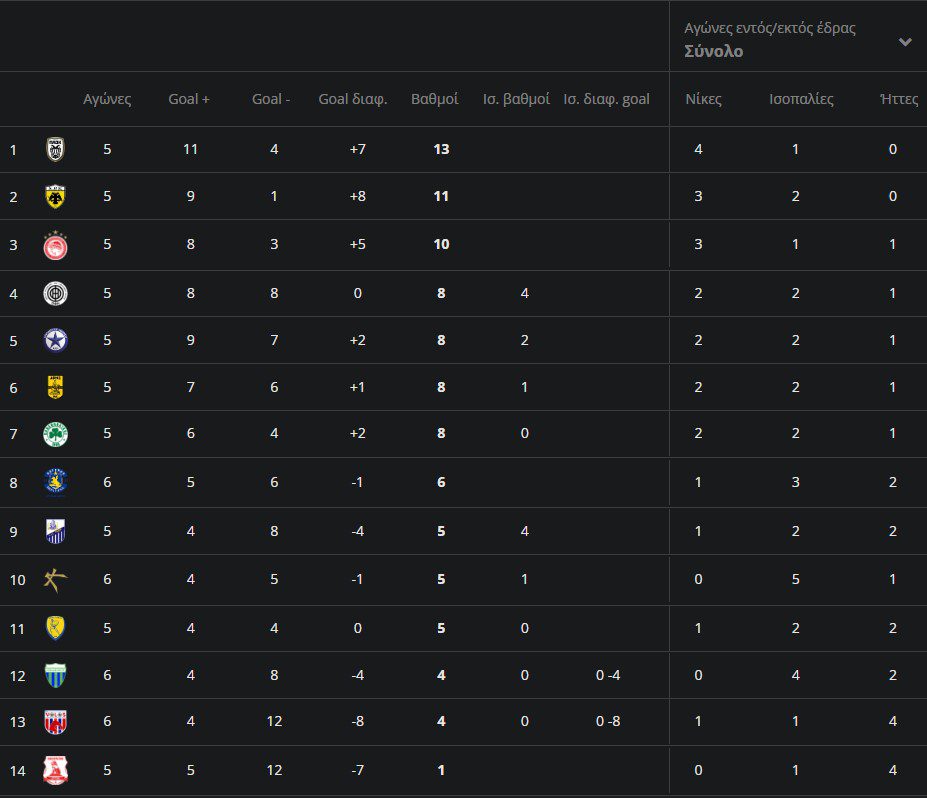927x798 pixels.
Task: Sort by Goal διαφ. column header
Action: [353, 99]
